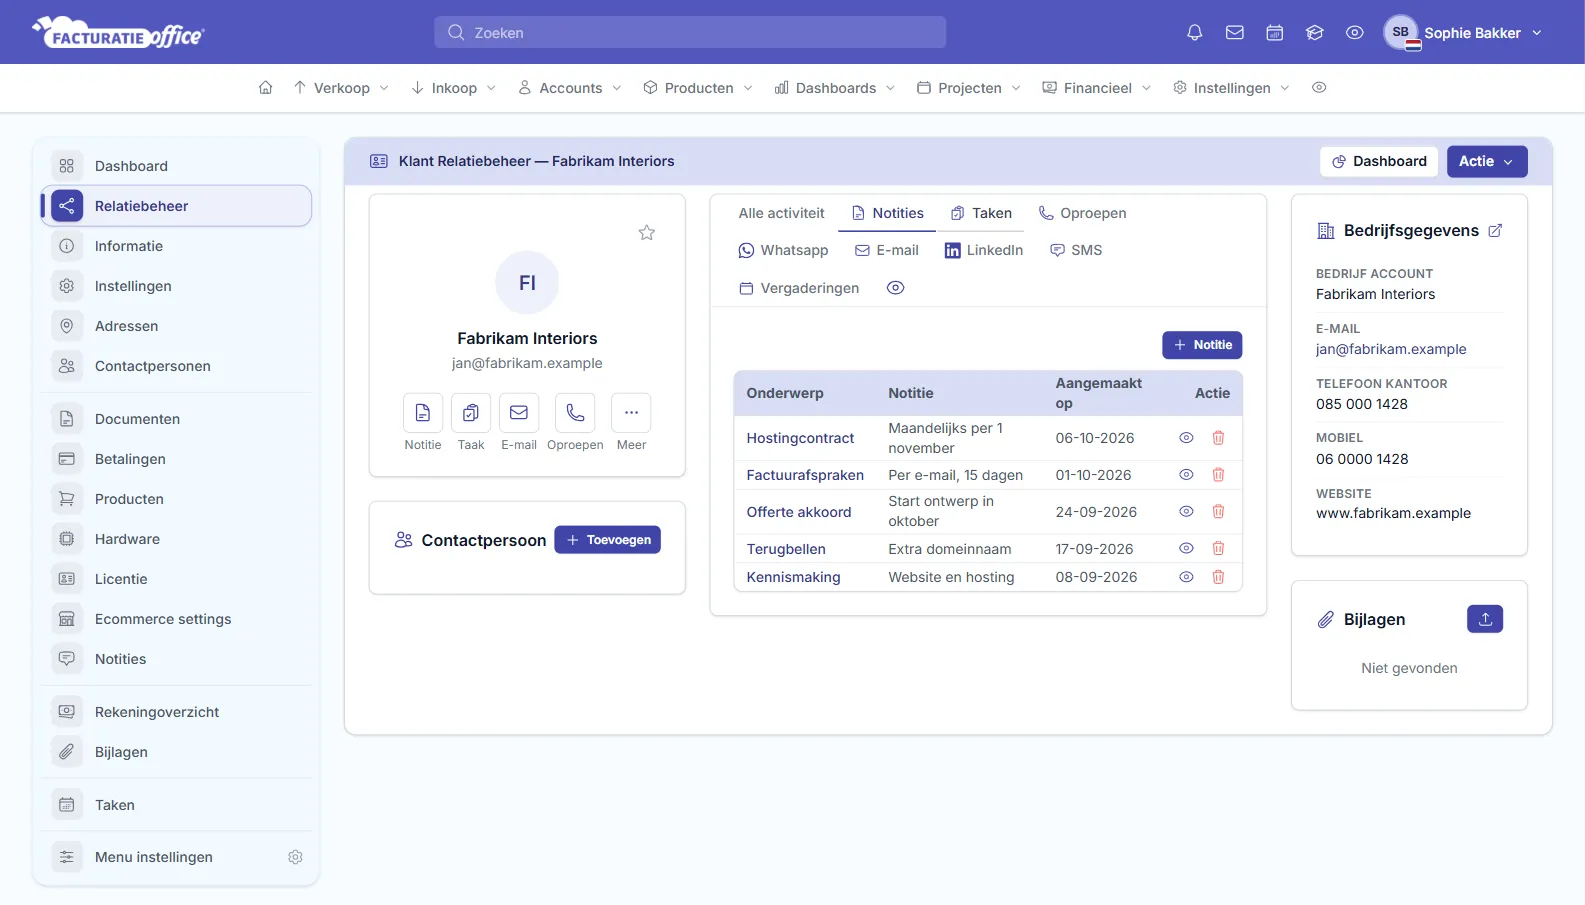Open Rekeningoverzicht in the sidebar
The width and height of the screenshot is (1585, 905).
(177, 712)
